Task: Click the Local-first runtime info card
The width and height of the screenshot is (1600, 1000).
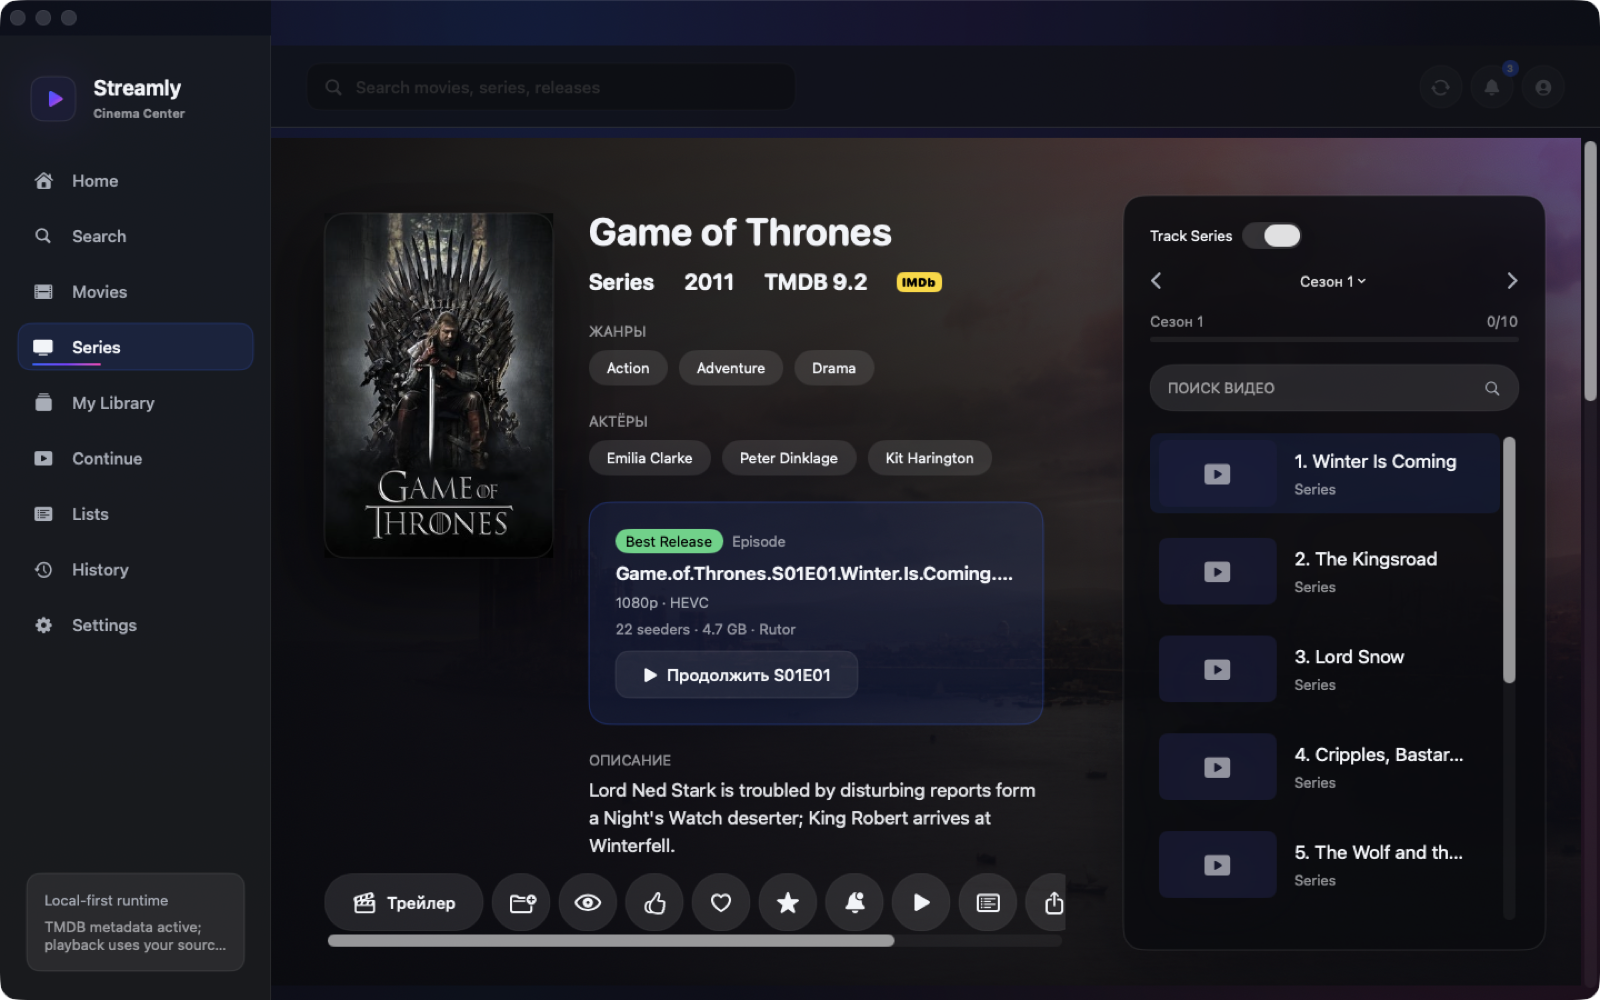Action: coord(135,922)
